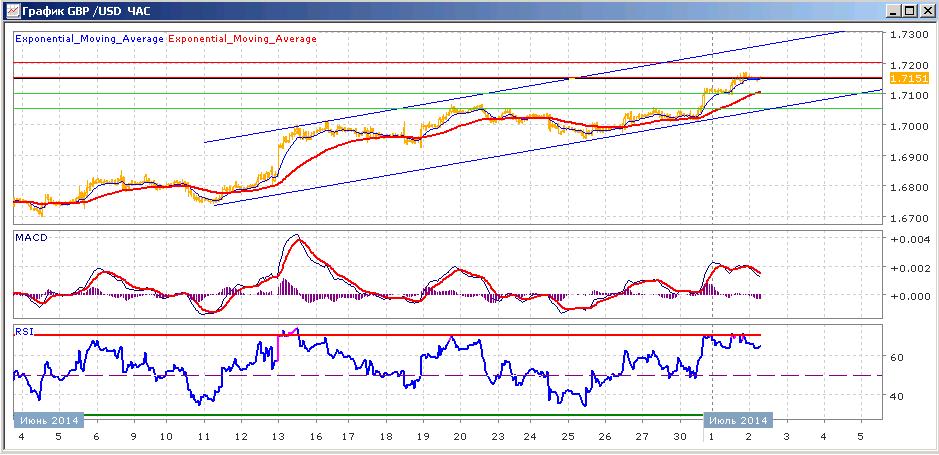Click date label 20 on time axis

pyautogui.click(x=460, y=436)
